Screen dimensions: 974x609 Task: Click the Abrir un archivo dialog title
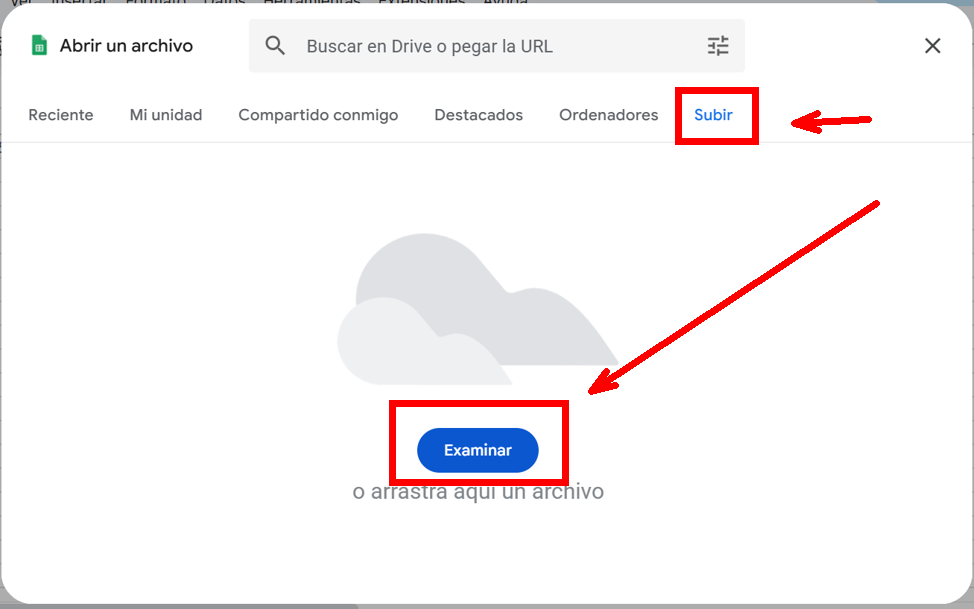[x=126, y=46]
